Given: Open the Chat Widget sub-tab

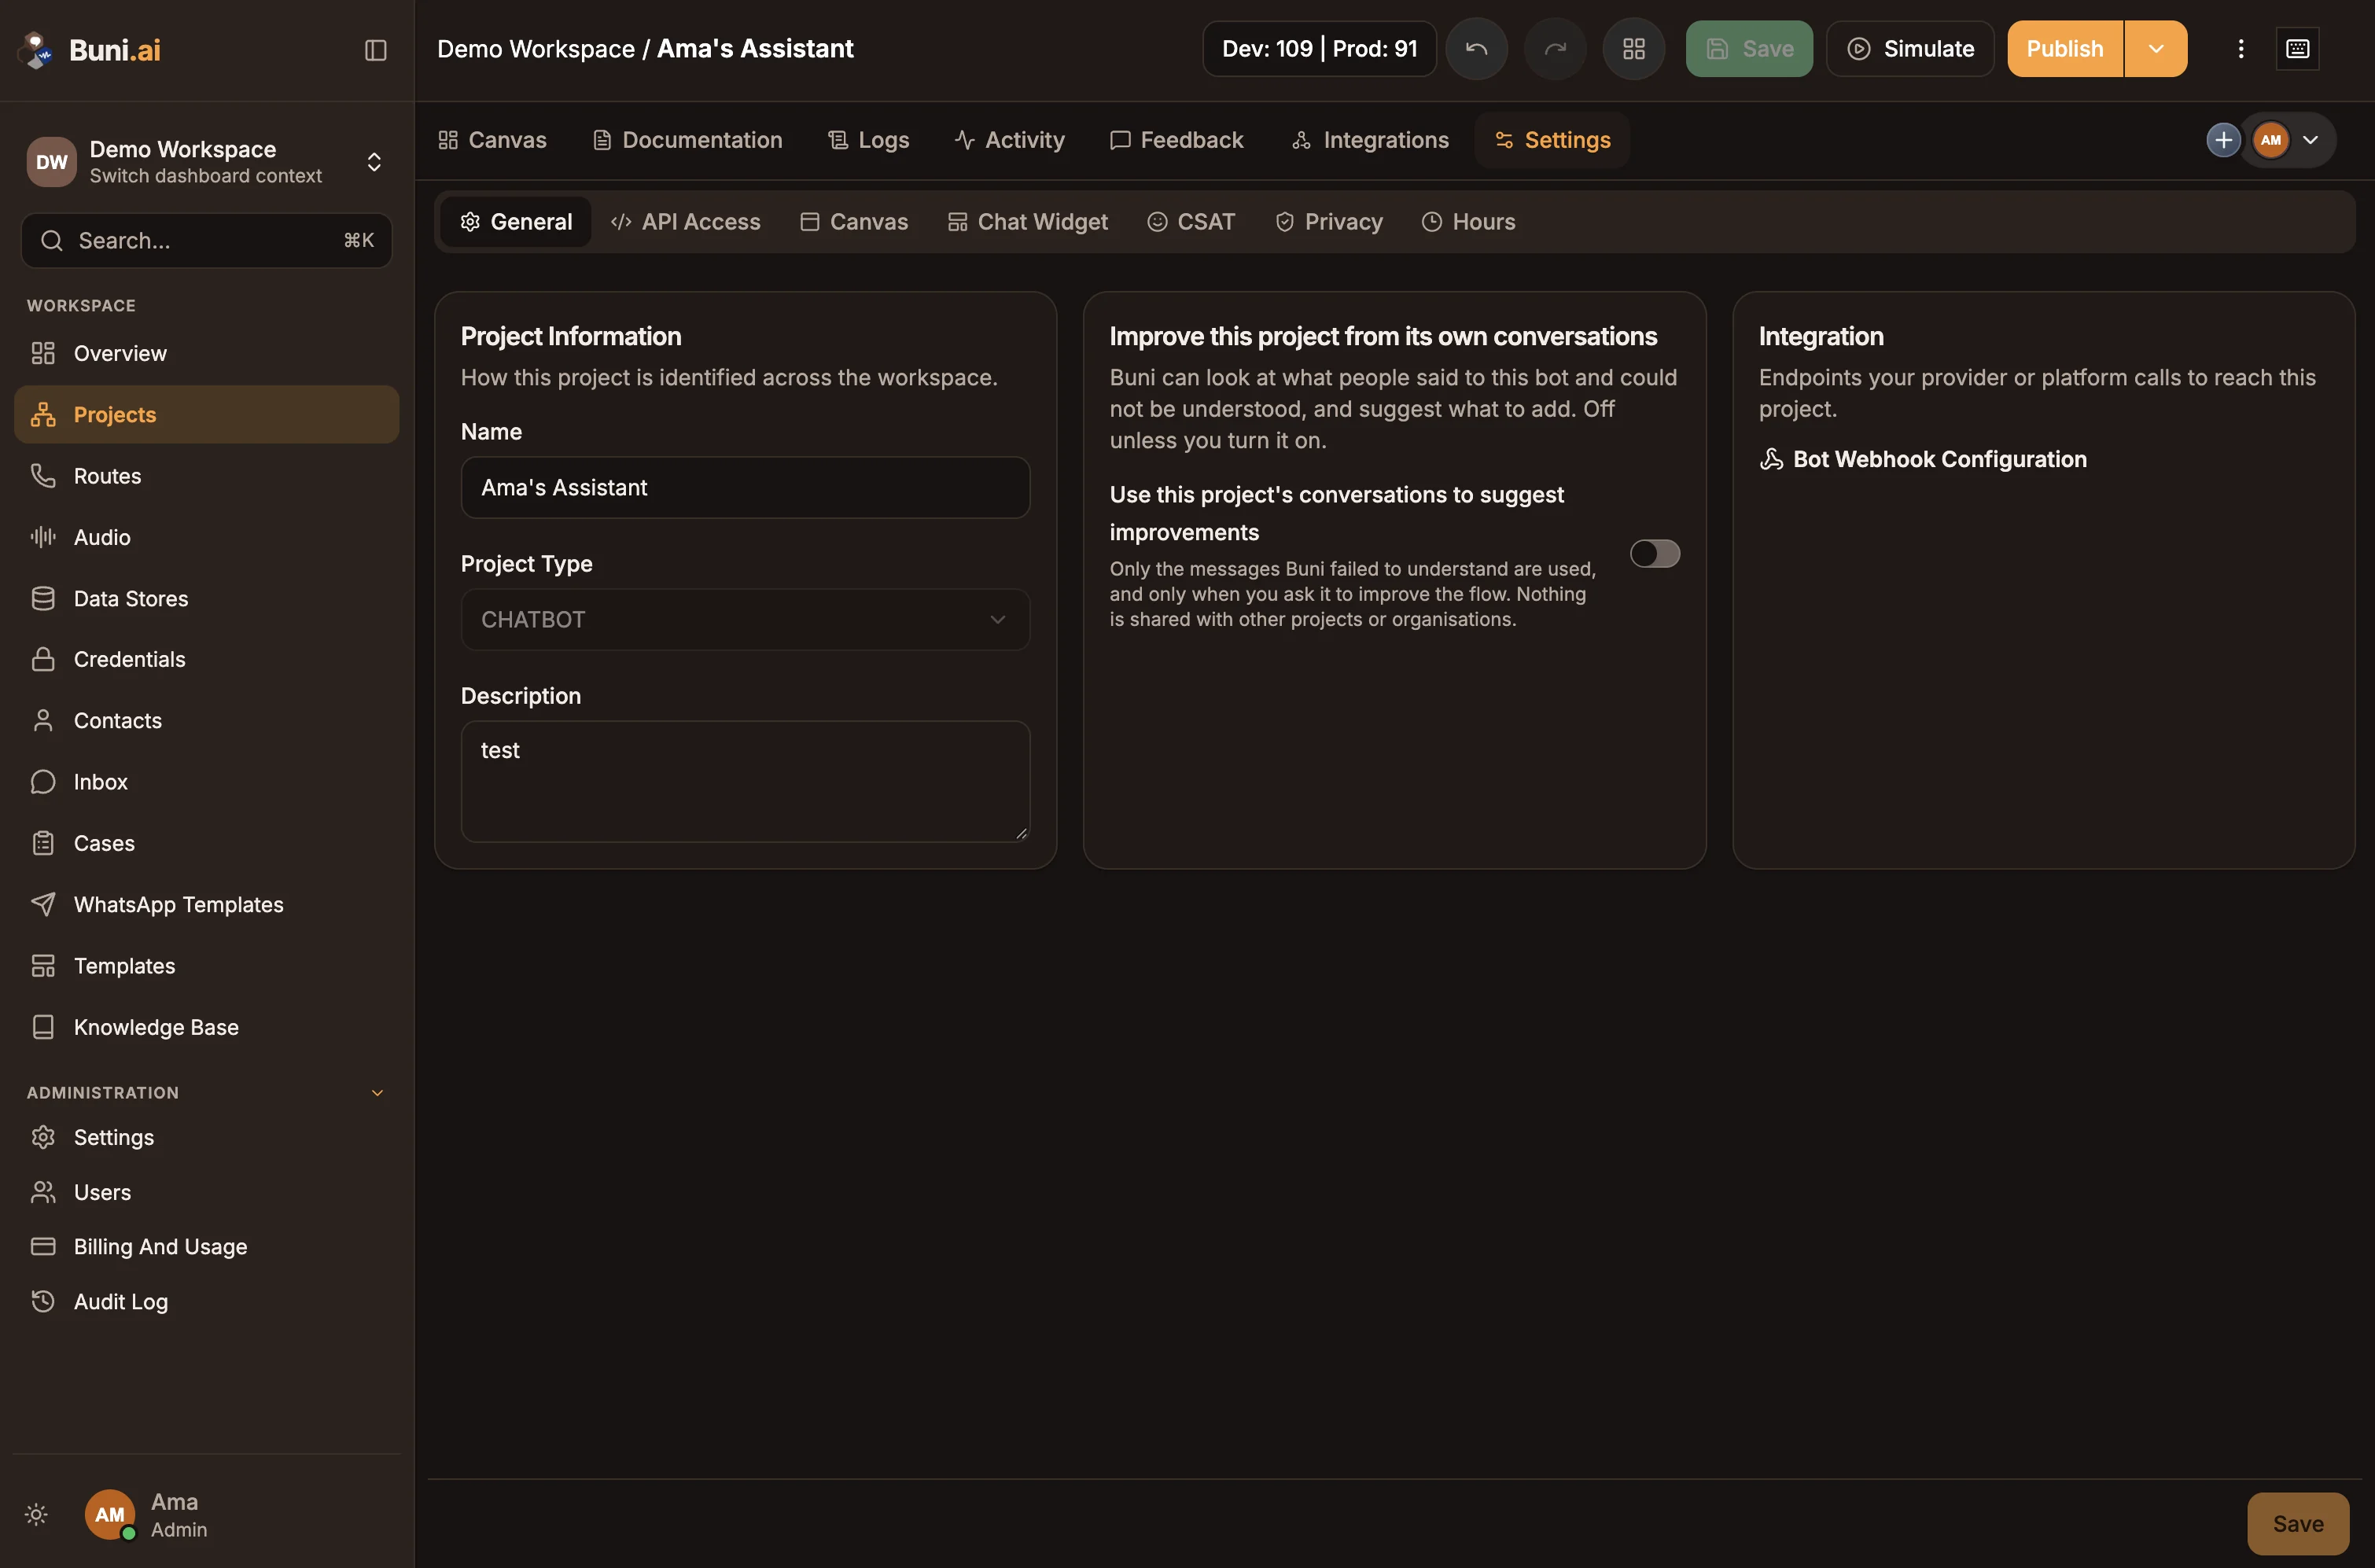Looking at the screenshot, I should click(x=1028, y=222).
